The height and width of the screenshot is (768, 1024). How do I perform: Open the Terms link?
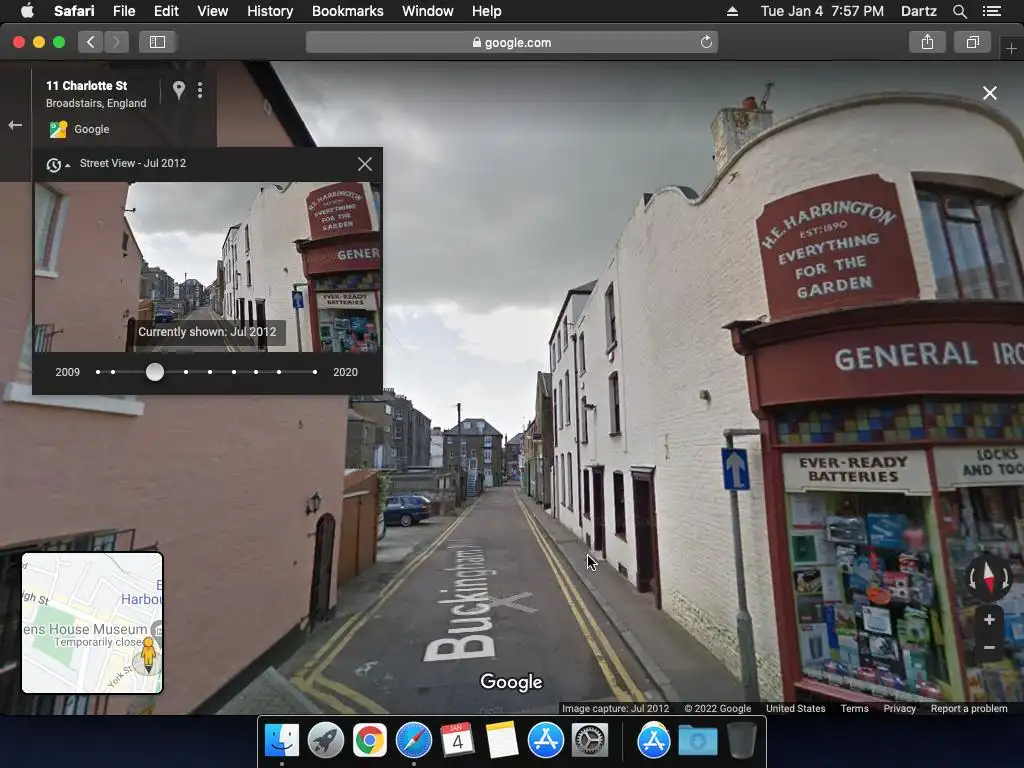point(854,709)
